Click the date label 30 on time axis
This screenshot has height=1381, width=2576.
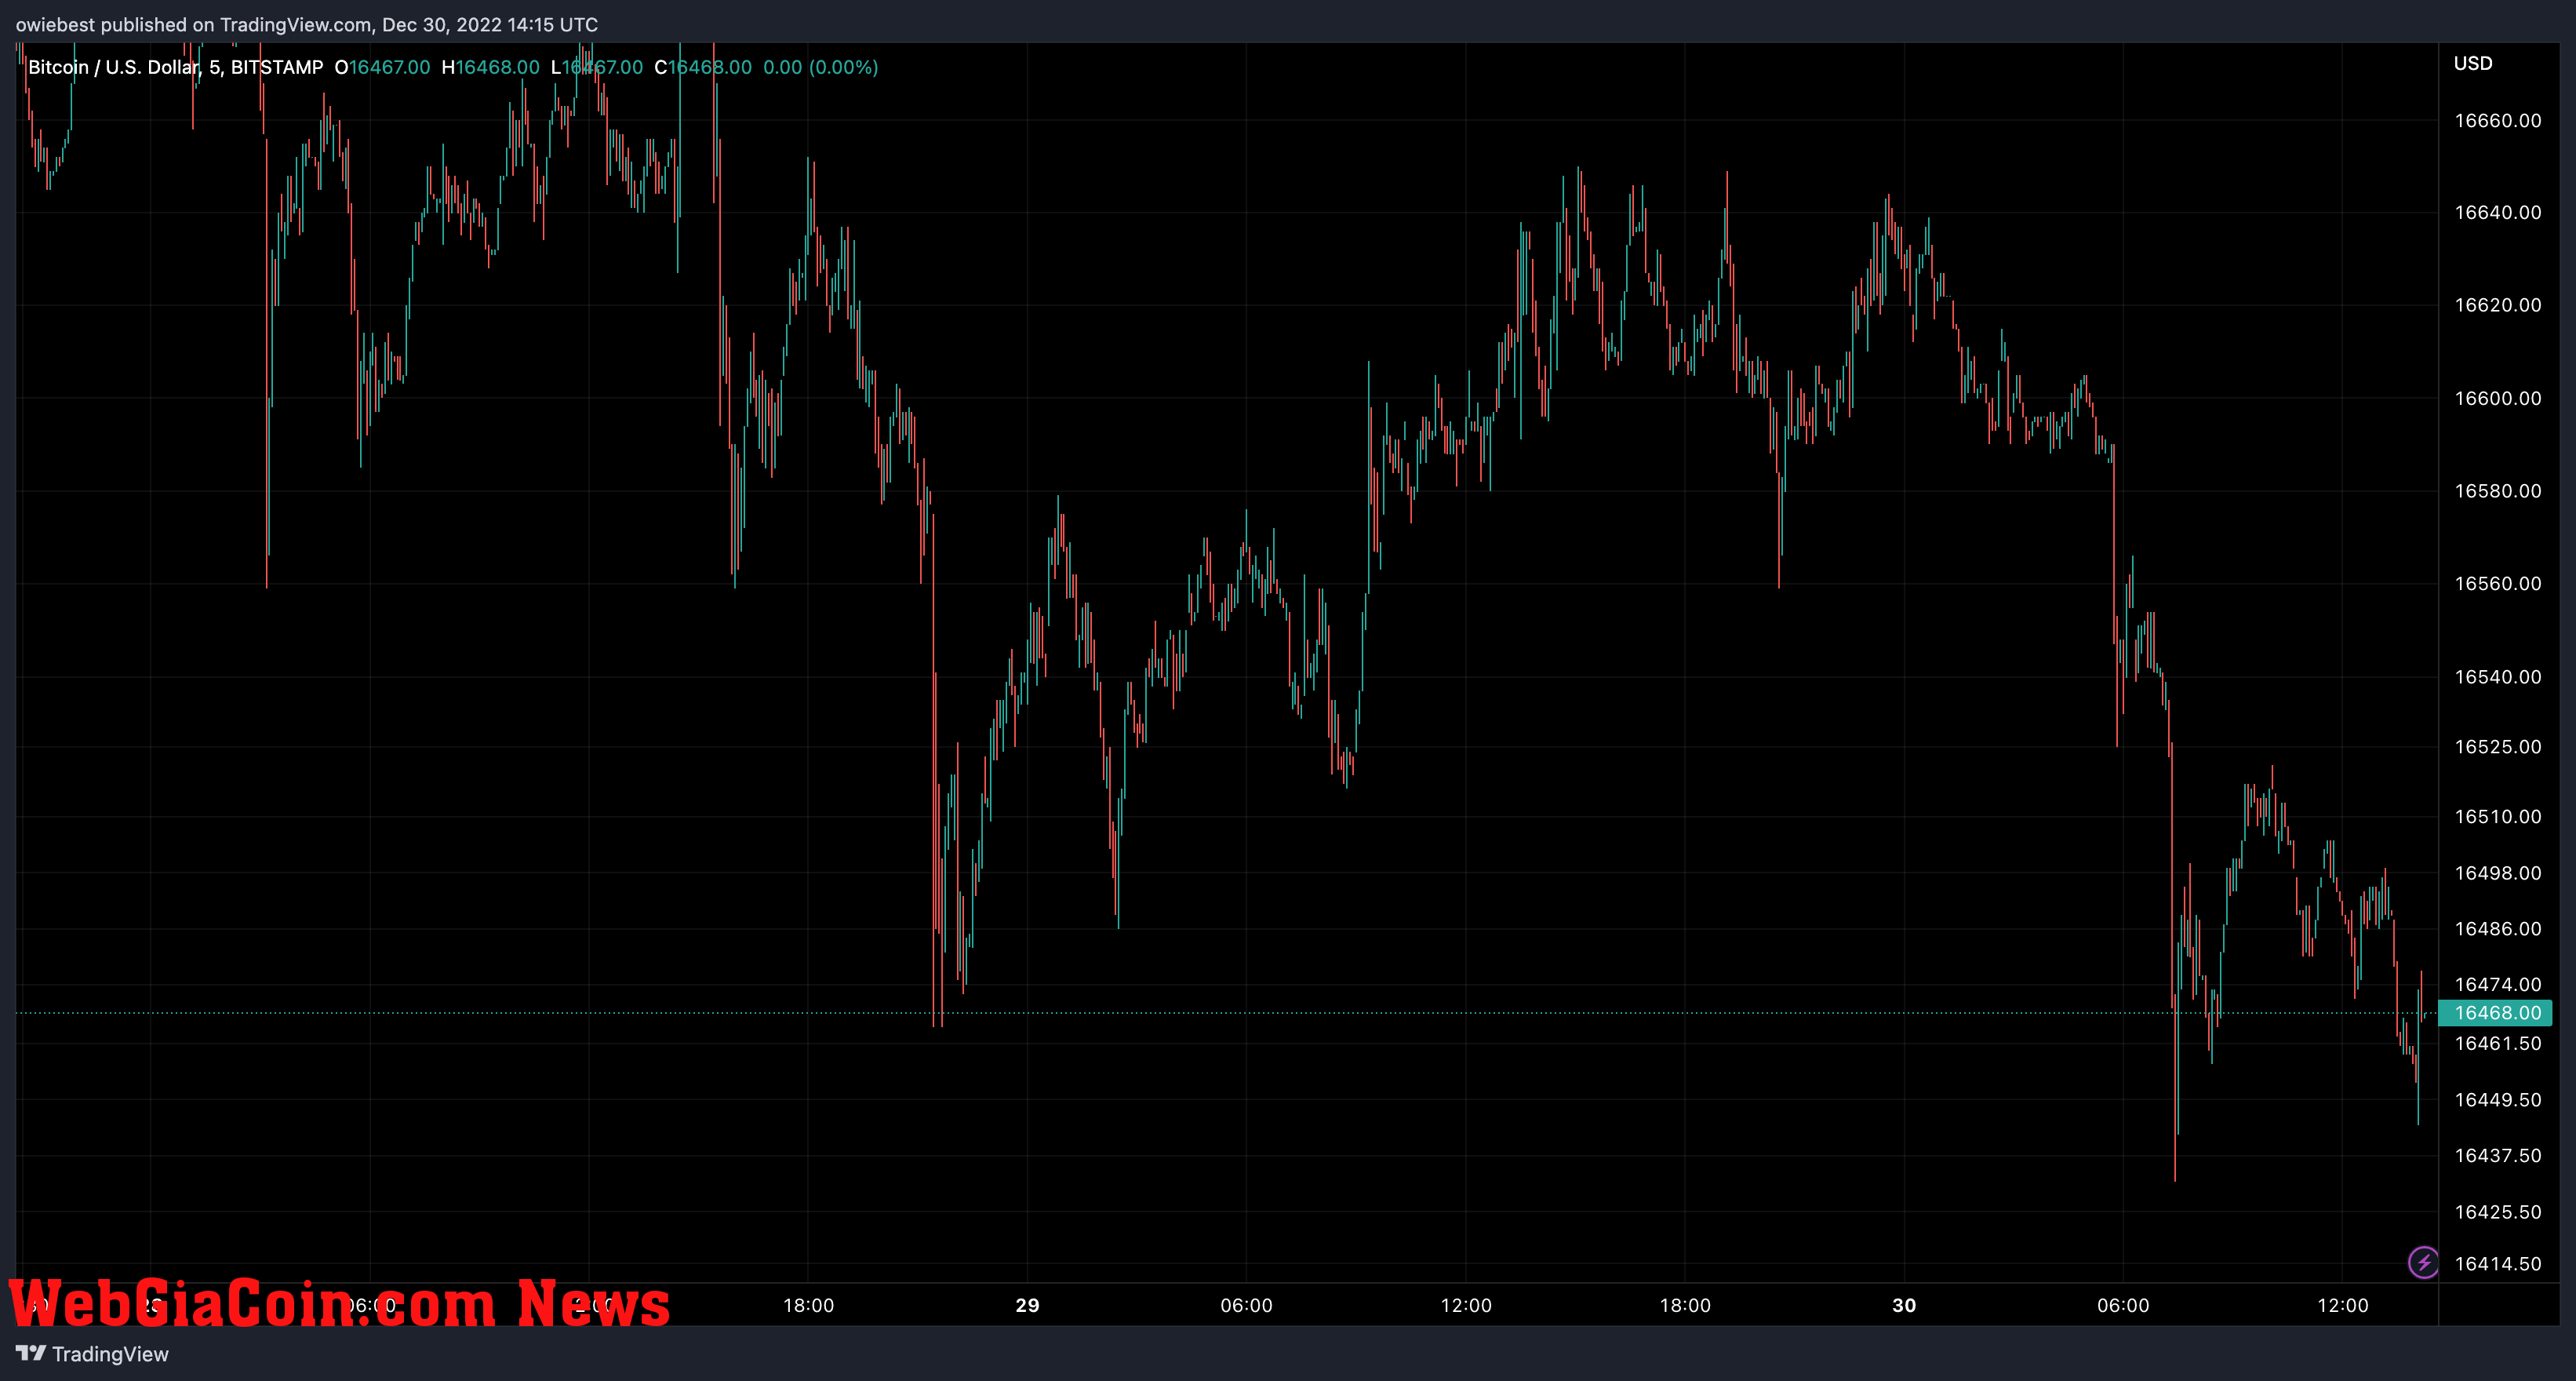coord(1904,1305)
